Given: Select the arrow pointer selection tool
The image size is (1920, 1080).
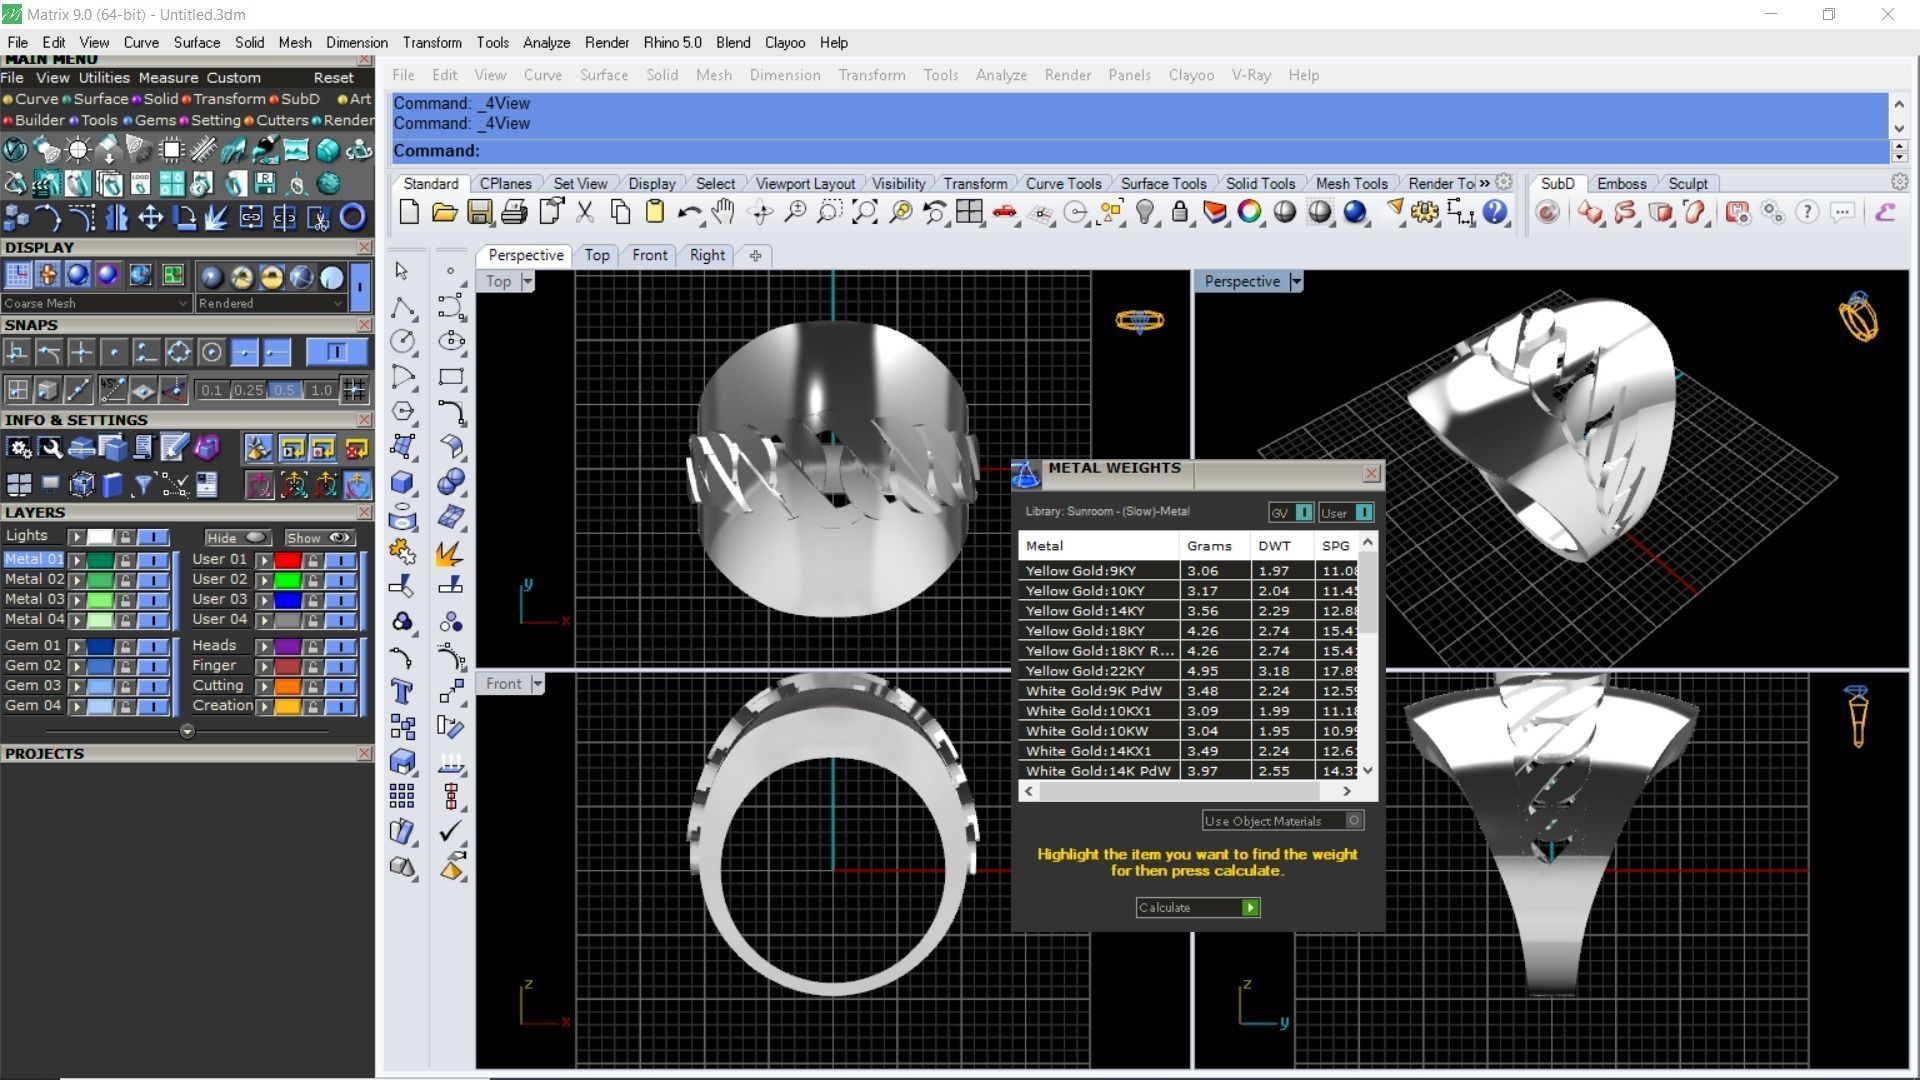Looking at the screenshot, I should point(402,271).
